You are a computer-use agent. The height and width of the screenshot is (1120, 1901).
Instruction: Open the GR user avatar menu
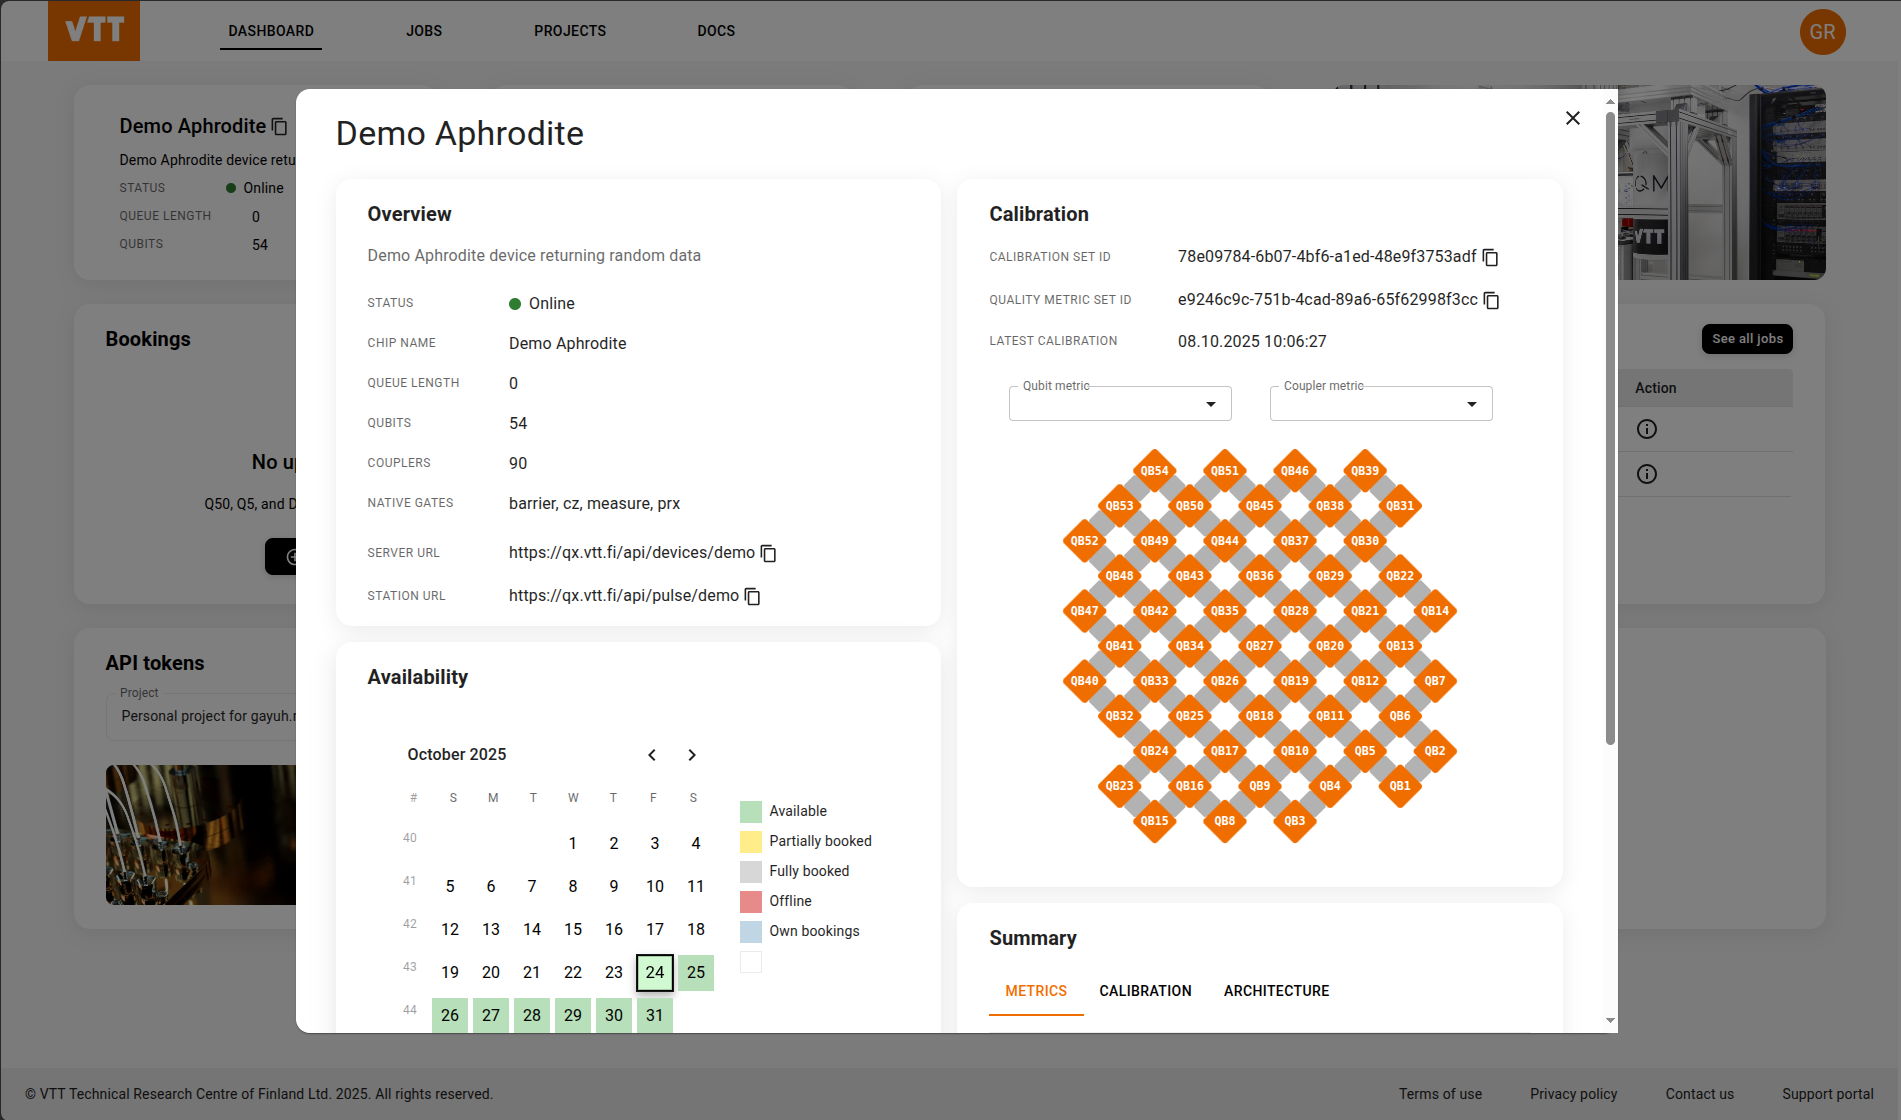[x=1822, y=32]
